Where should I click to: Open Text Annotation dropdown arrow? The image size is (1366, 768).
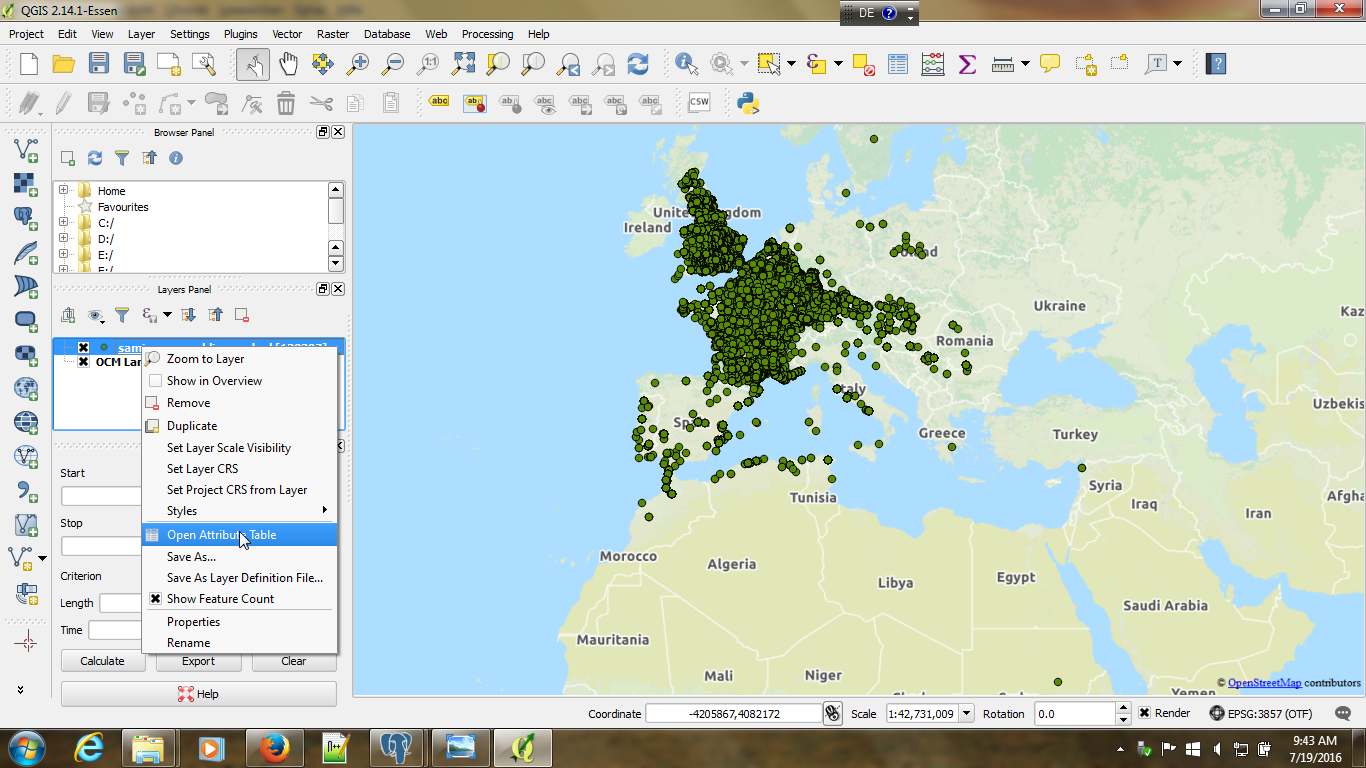click(x=1177, y=64)
